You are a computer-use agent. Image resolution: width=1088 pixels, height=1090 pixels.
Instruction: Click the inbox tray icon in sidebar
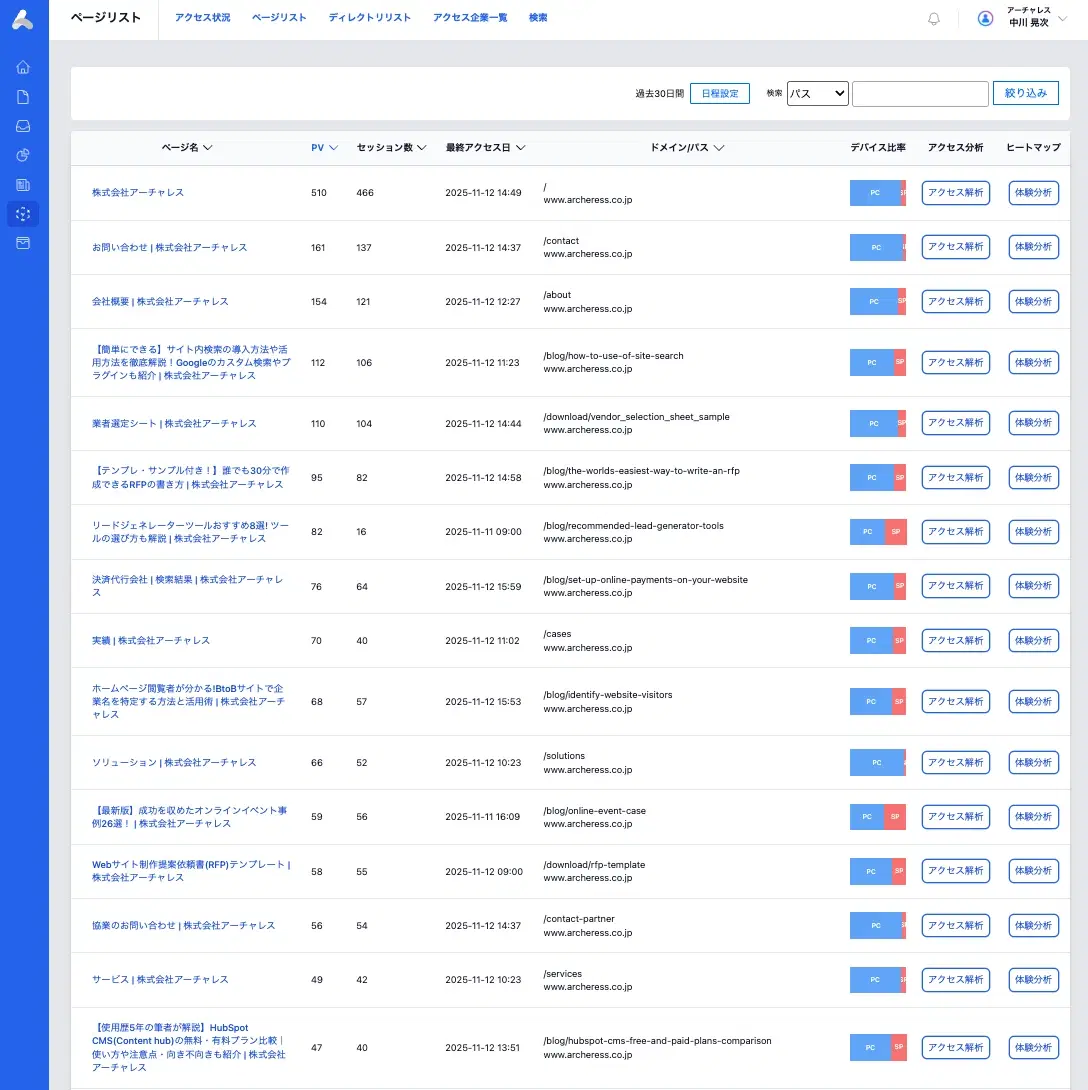point(23,126)
